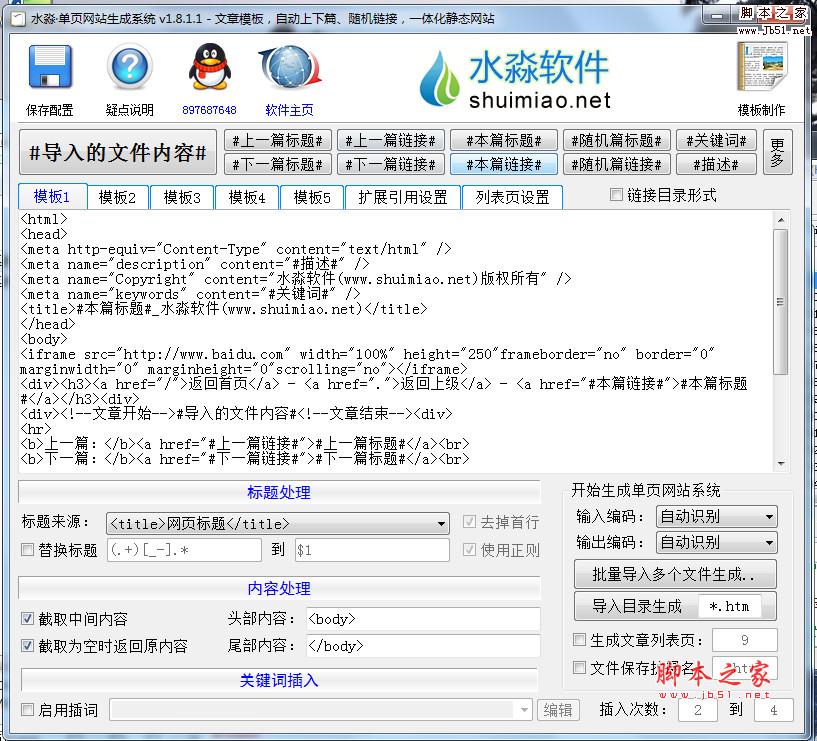Click the 编辑 button for keywords

(x=558, y=710)
